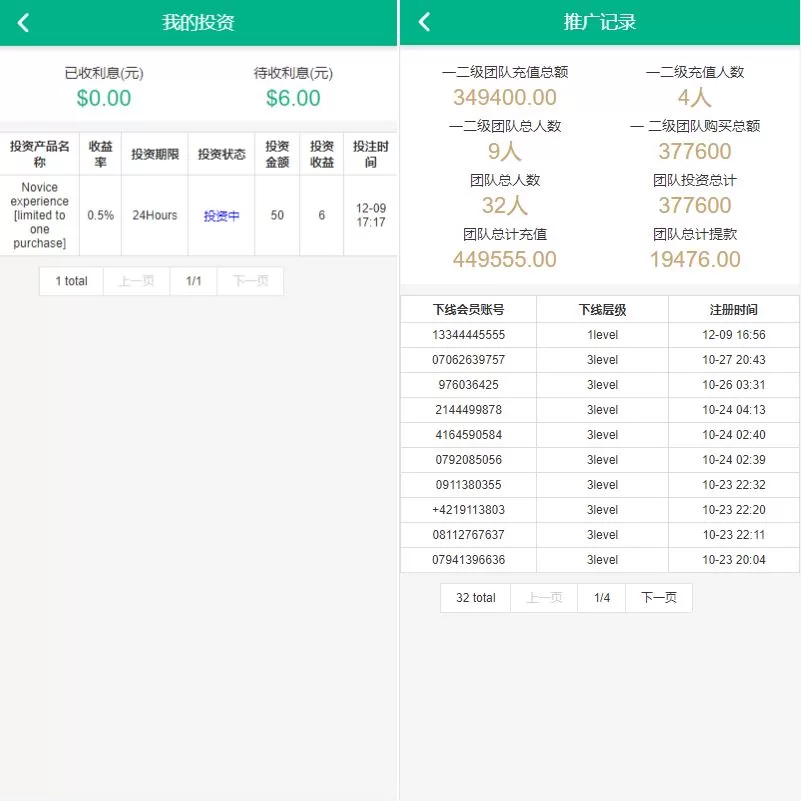Click back arrow on 推广记录 page
The image size is (801, 801).
point(424,22)
